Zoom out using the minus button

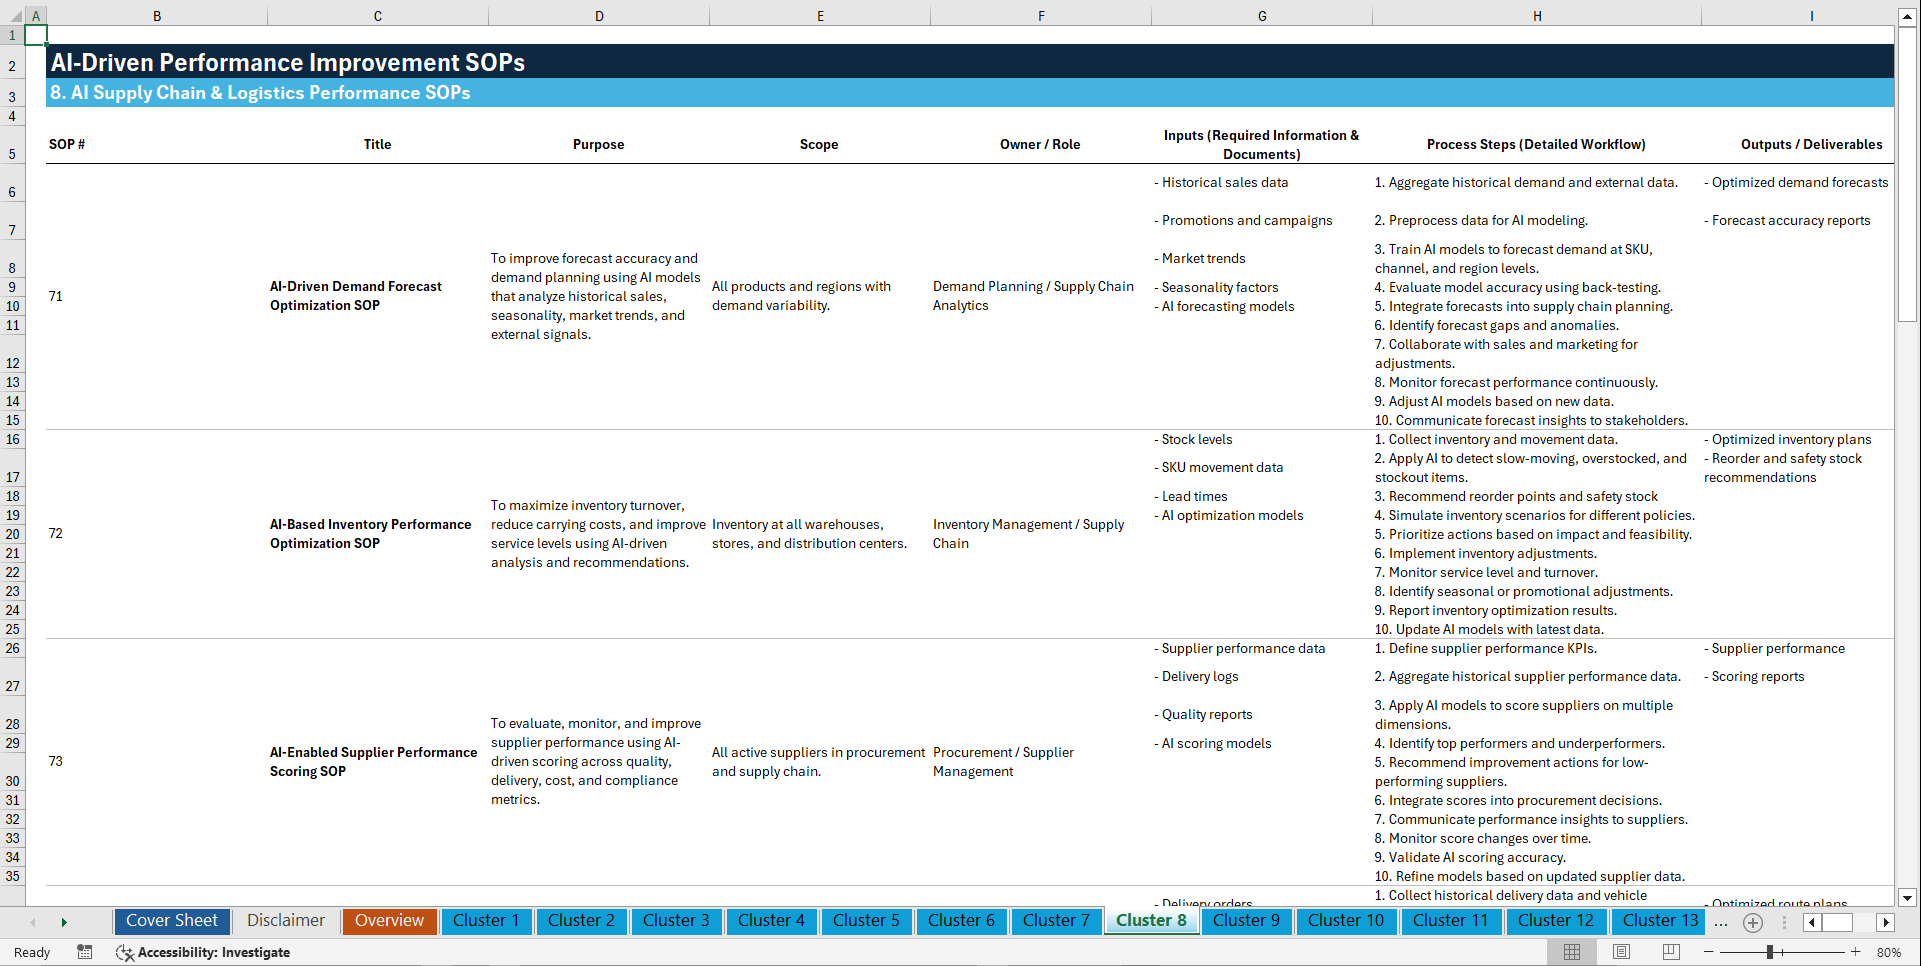coord(1709,952)
